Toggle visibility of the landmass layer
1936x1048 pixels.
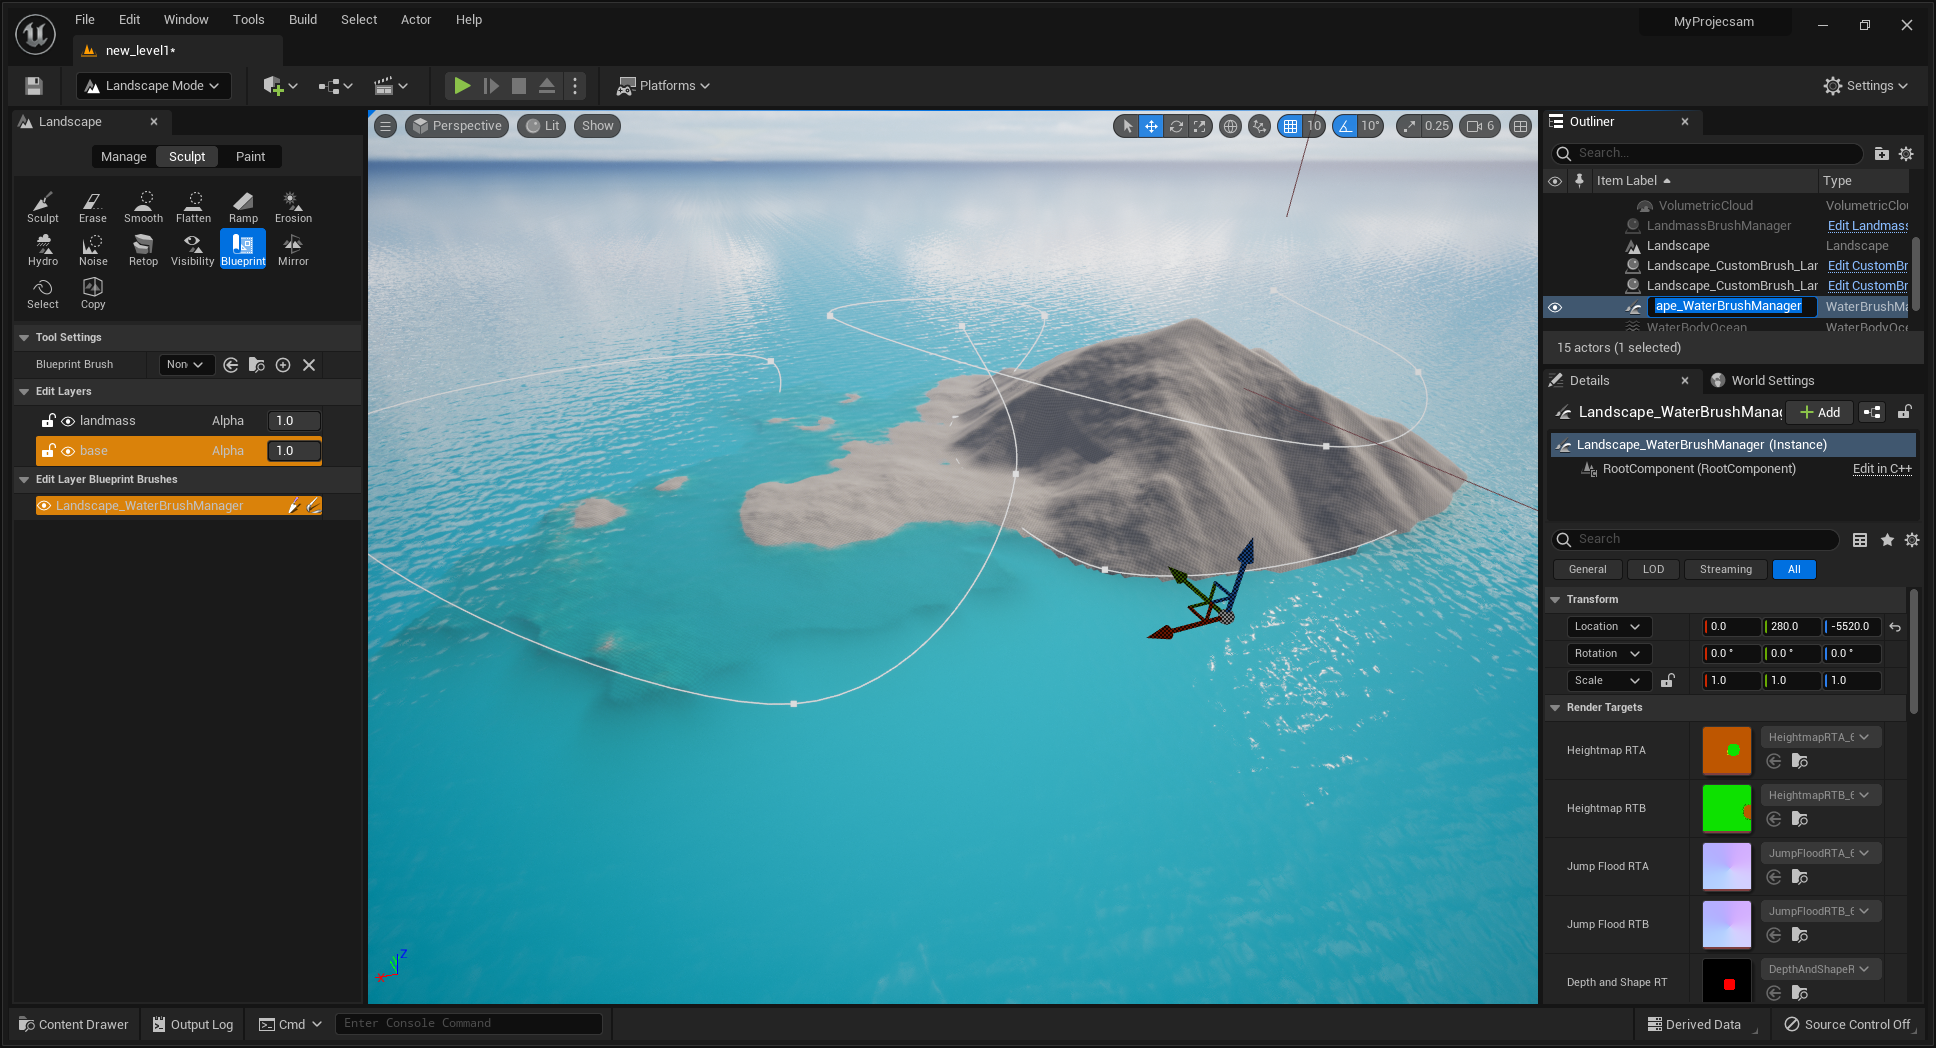[x=68, y=421]
